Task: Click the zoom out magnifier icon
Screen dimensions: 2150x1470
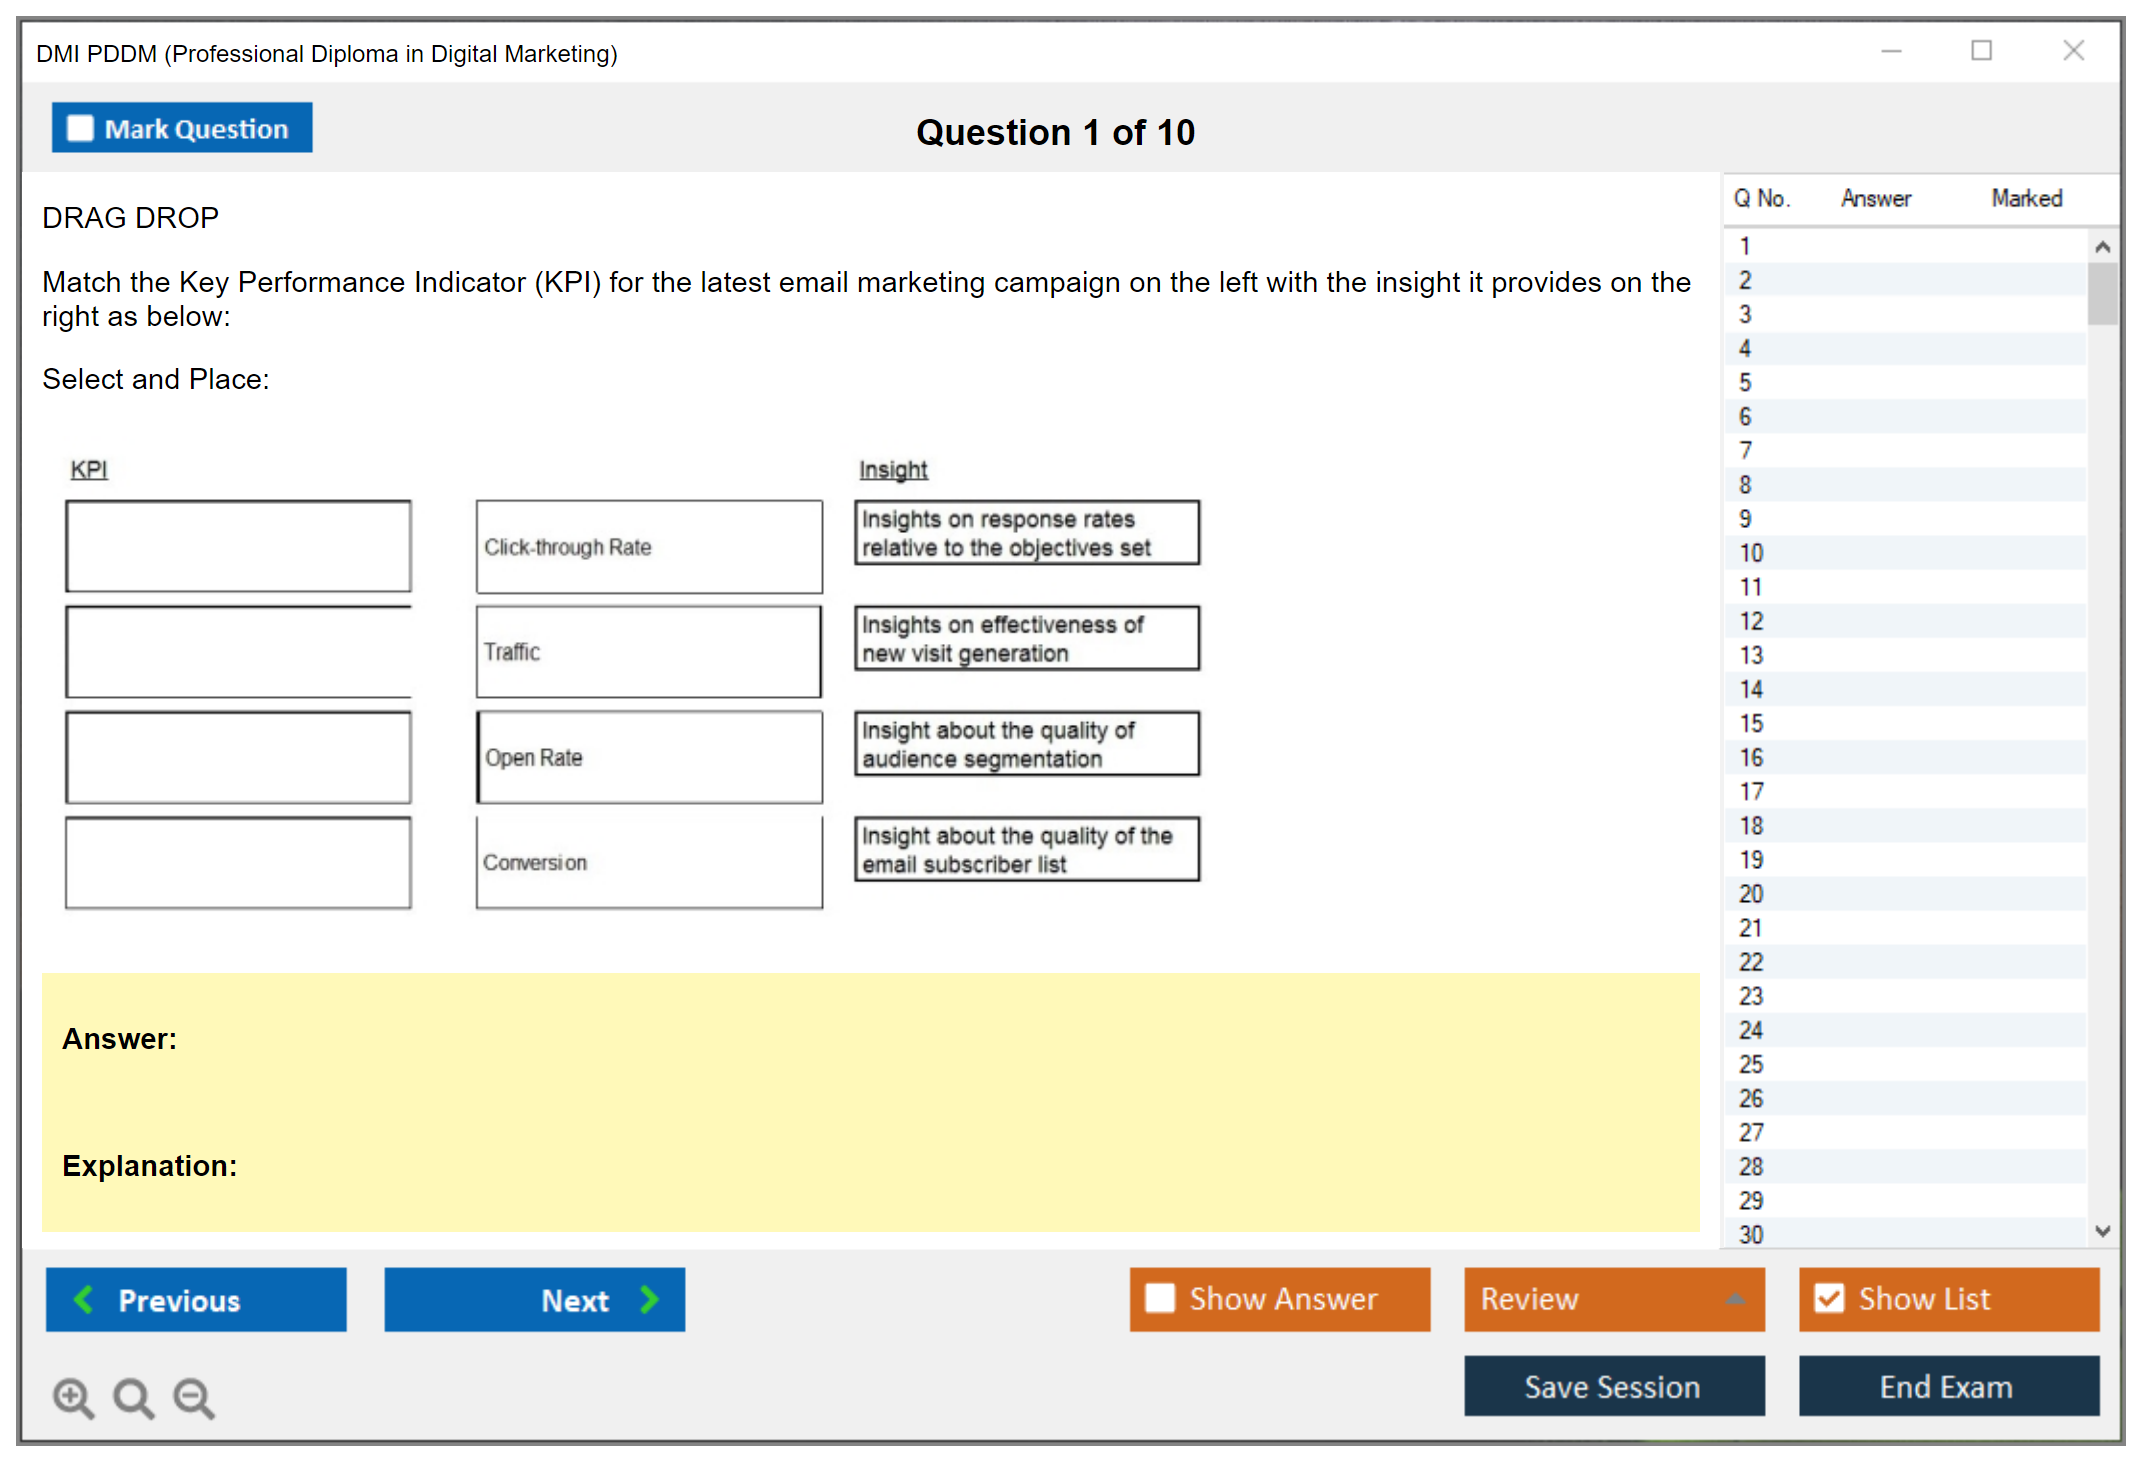Action: 194,1397
